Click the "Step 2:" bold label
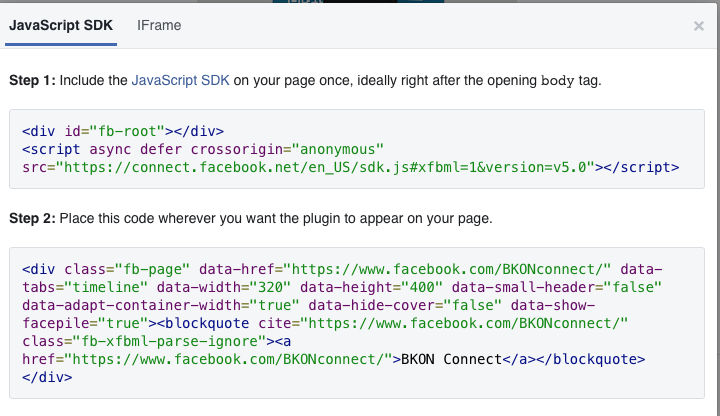Viewport: 720px width, 416px height. click(33, 219)
